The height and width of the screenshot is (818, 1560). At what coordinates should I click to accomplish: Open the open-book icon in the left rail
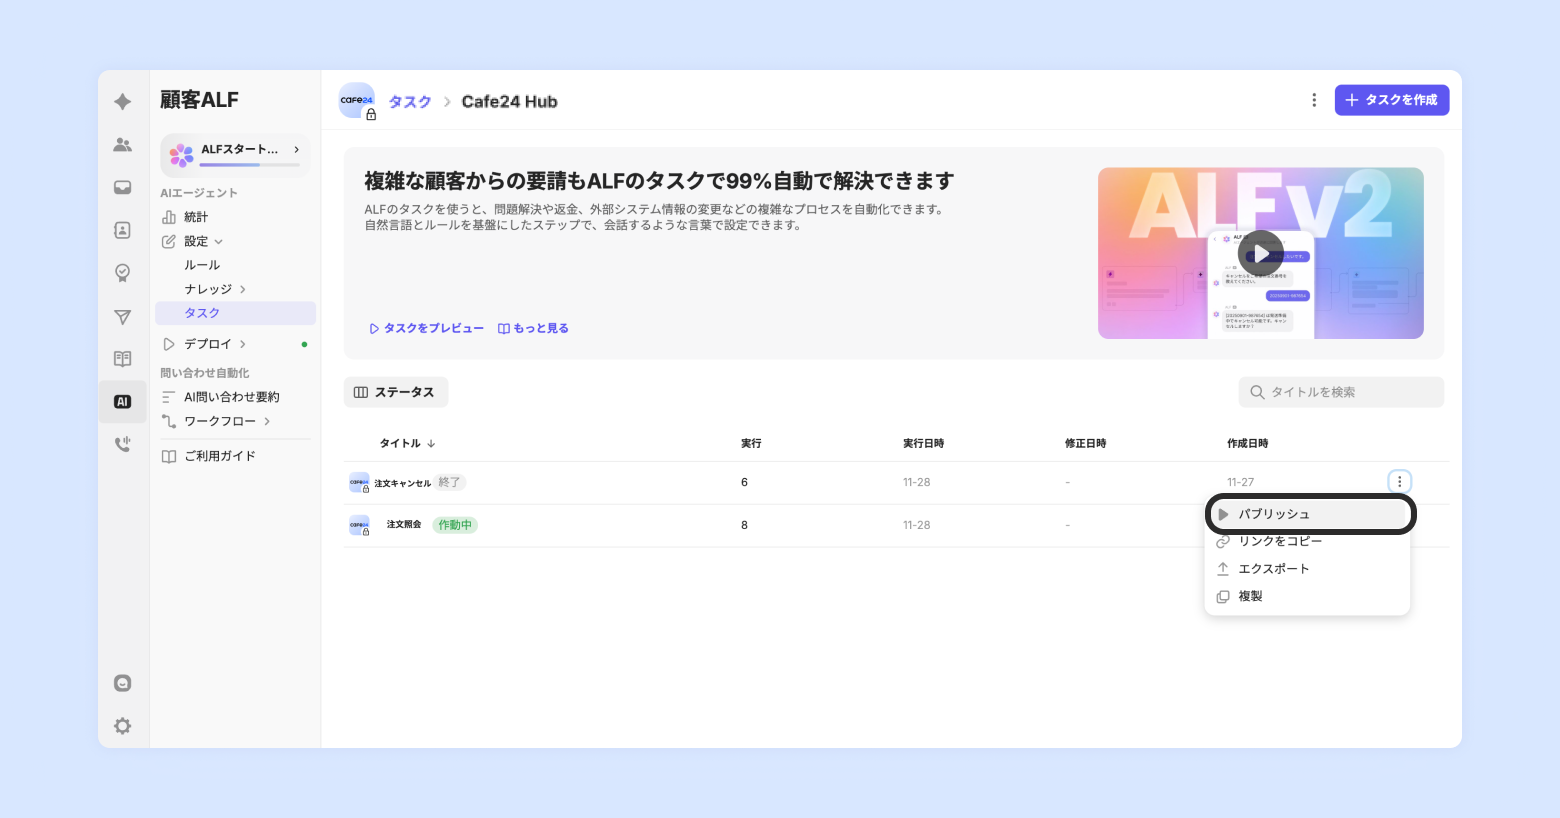coord(122,359)
